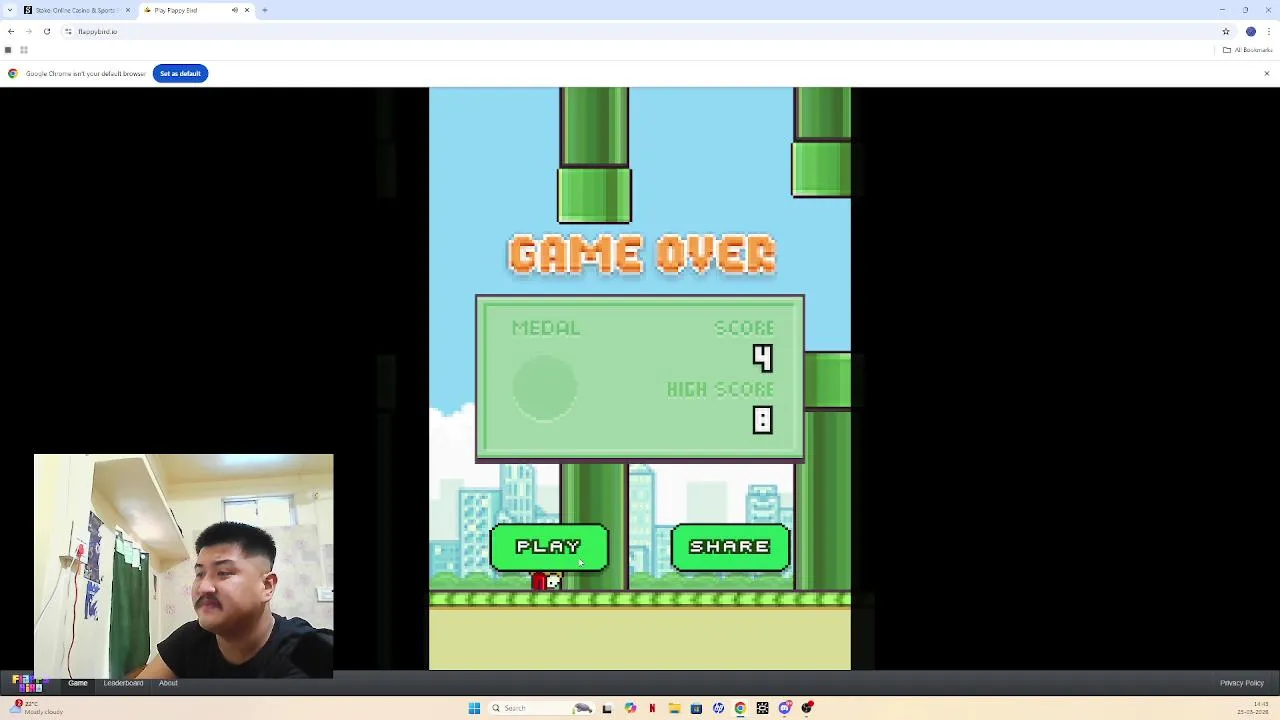Mute the Flappy Bird tab audio icon
Image resolution: width=1280 pixels, height=720 pixels.
point(234,10)
